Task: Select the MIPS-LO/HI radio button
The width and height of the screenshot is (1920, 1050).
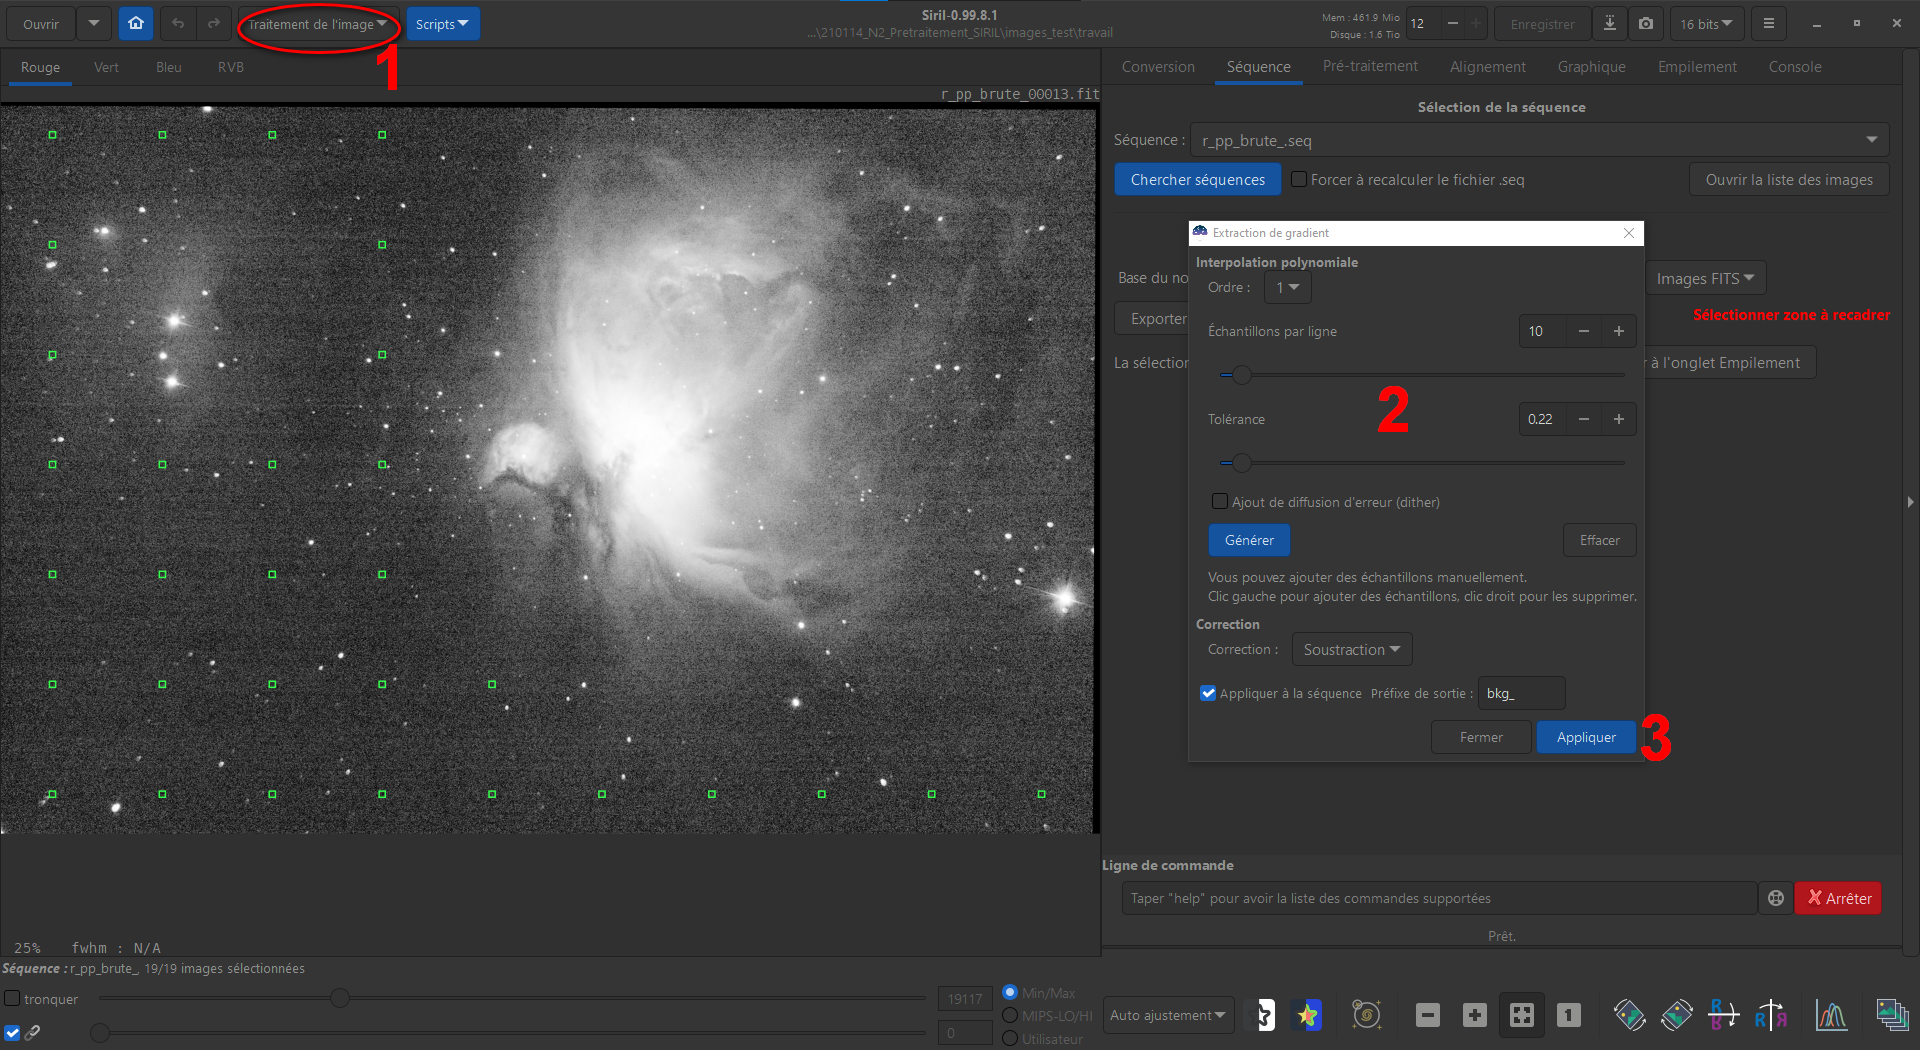Action: pos(1010,1015)
